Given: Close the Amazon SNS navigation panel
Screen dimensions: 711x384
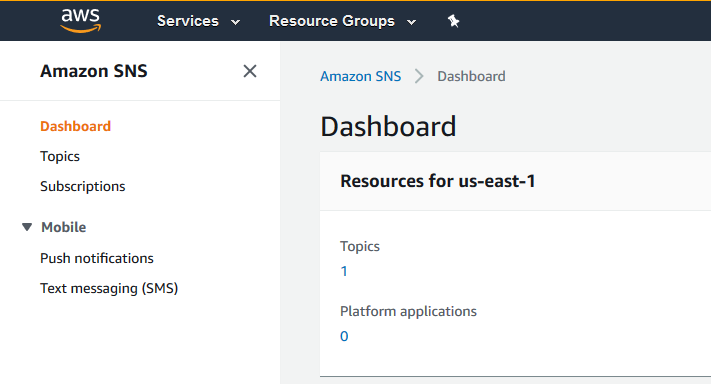Looking at the screenshot, I should point(250,71).
